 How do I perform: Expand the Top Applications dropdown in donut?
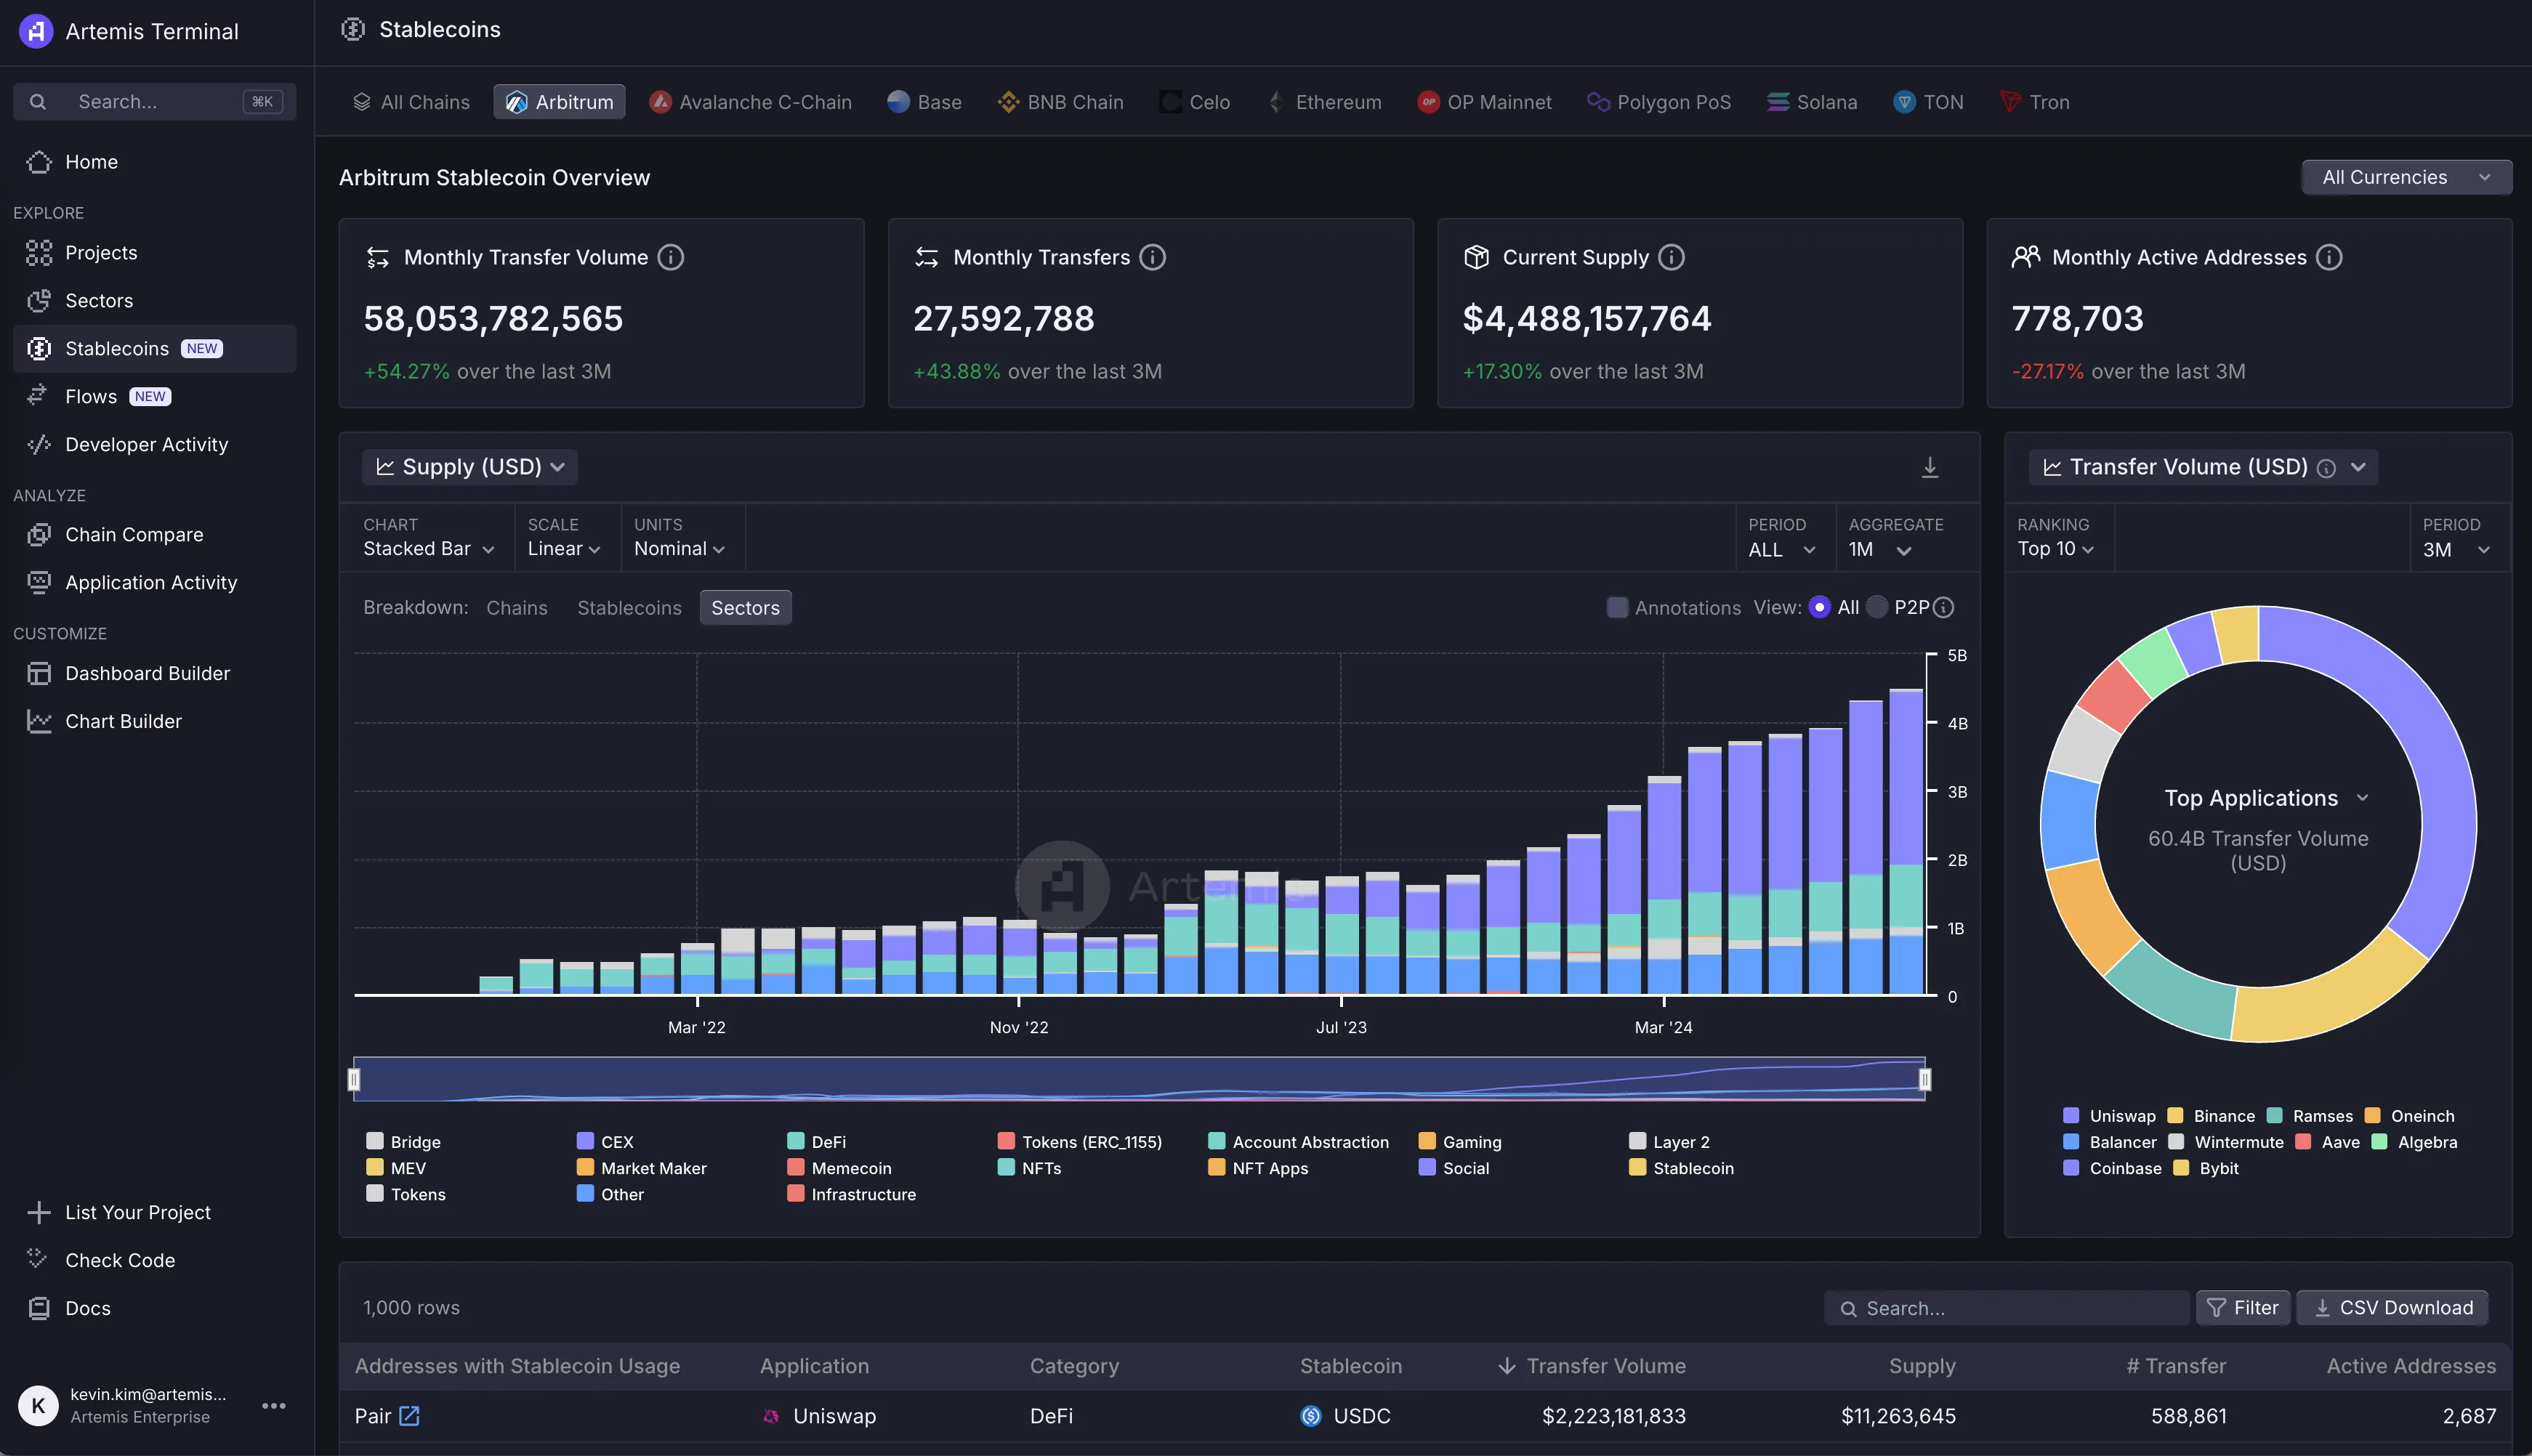[x=2266, y=798]
